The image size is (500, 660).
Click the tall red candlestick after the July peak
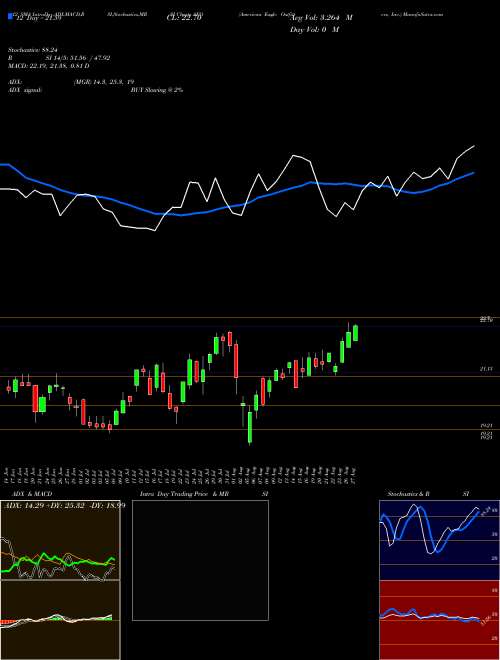(236, 361)
